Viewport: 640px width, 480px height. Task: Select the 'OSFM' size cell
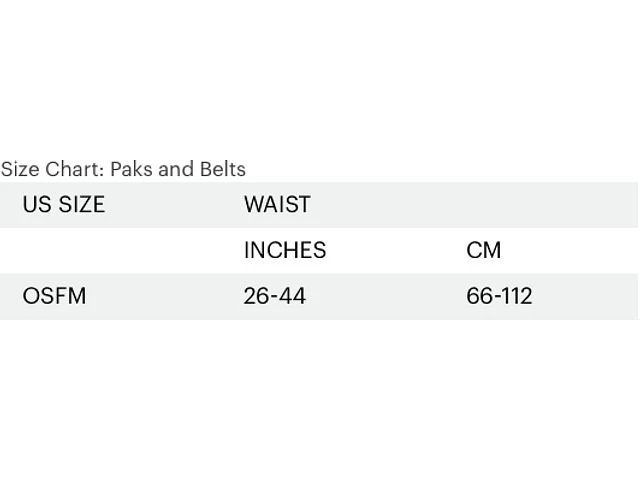pos(54,296)
